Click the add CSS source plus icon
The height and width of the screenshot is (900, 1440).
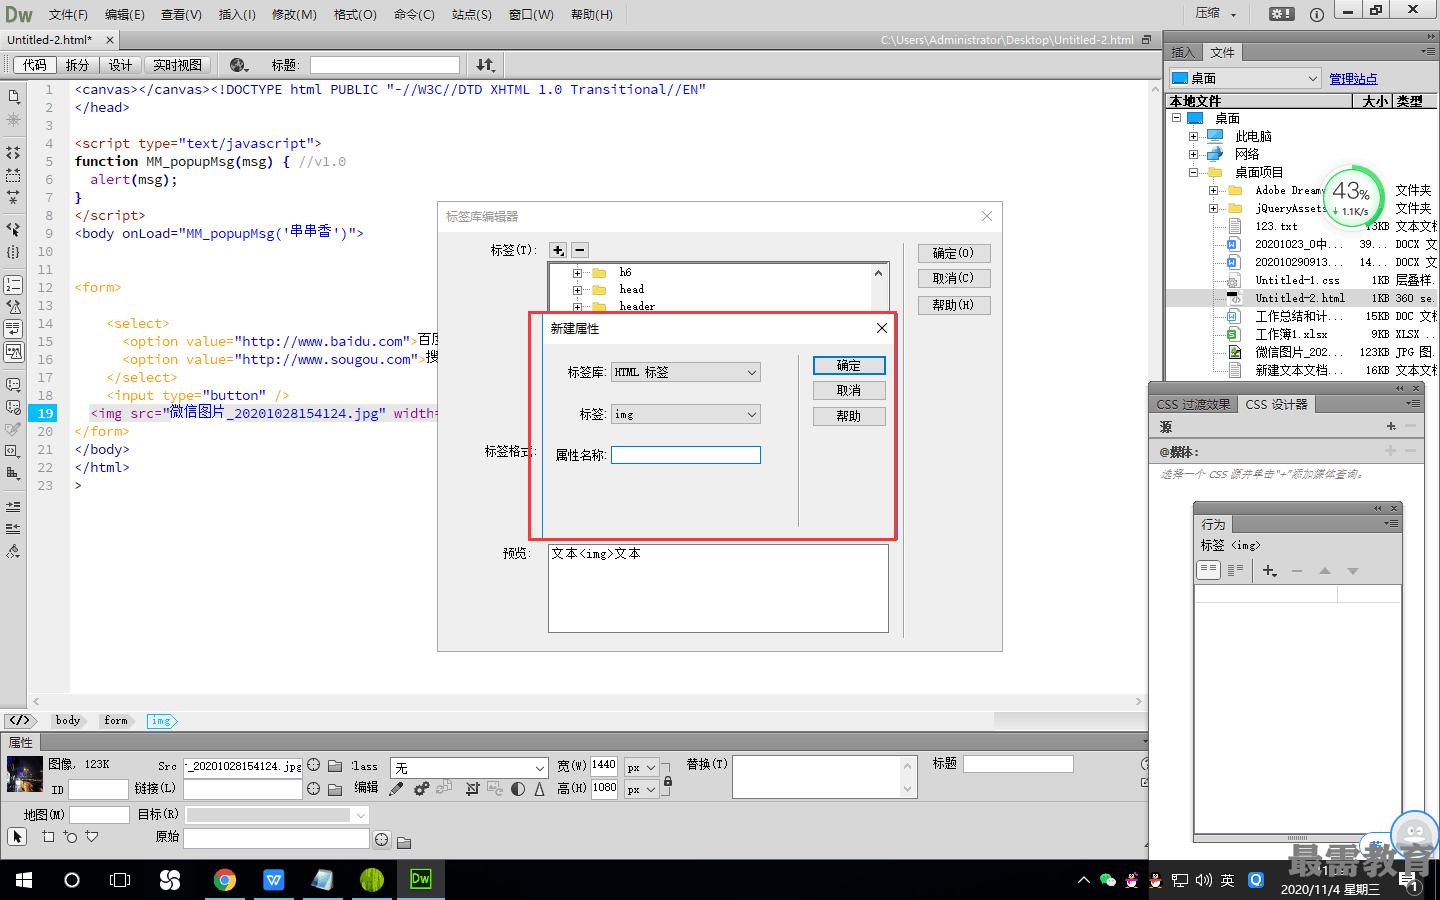click(1391, 426)
